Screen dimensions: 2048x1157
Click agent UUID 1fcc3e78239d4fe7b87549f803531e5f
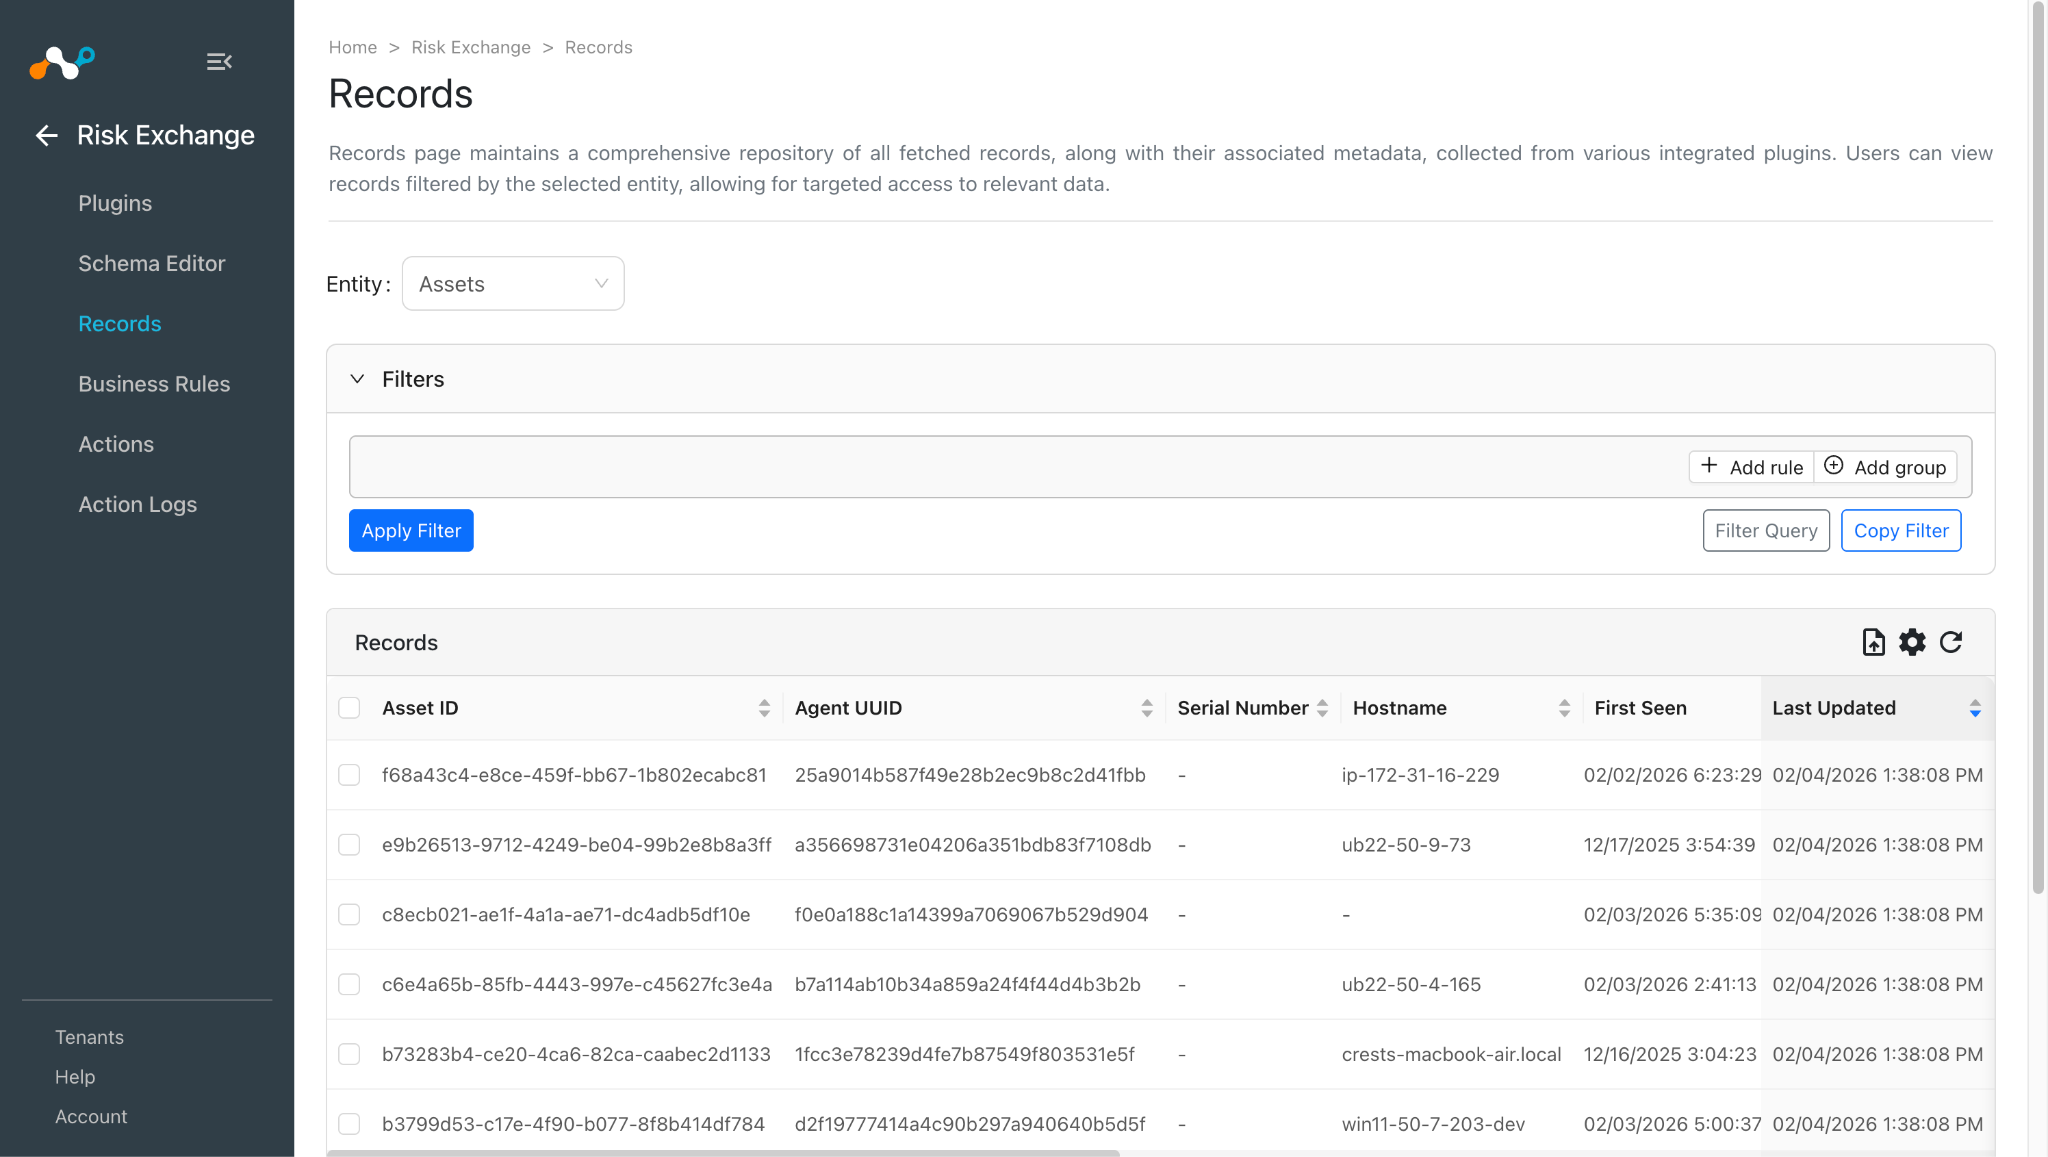point(964,1054)
